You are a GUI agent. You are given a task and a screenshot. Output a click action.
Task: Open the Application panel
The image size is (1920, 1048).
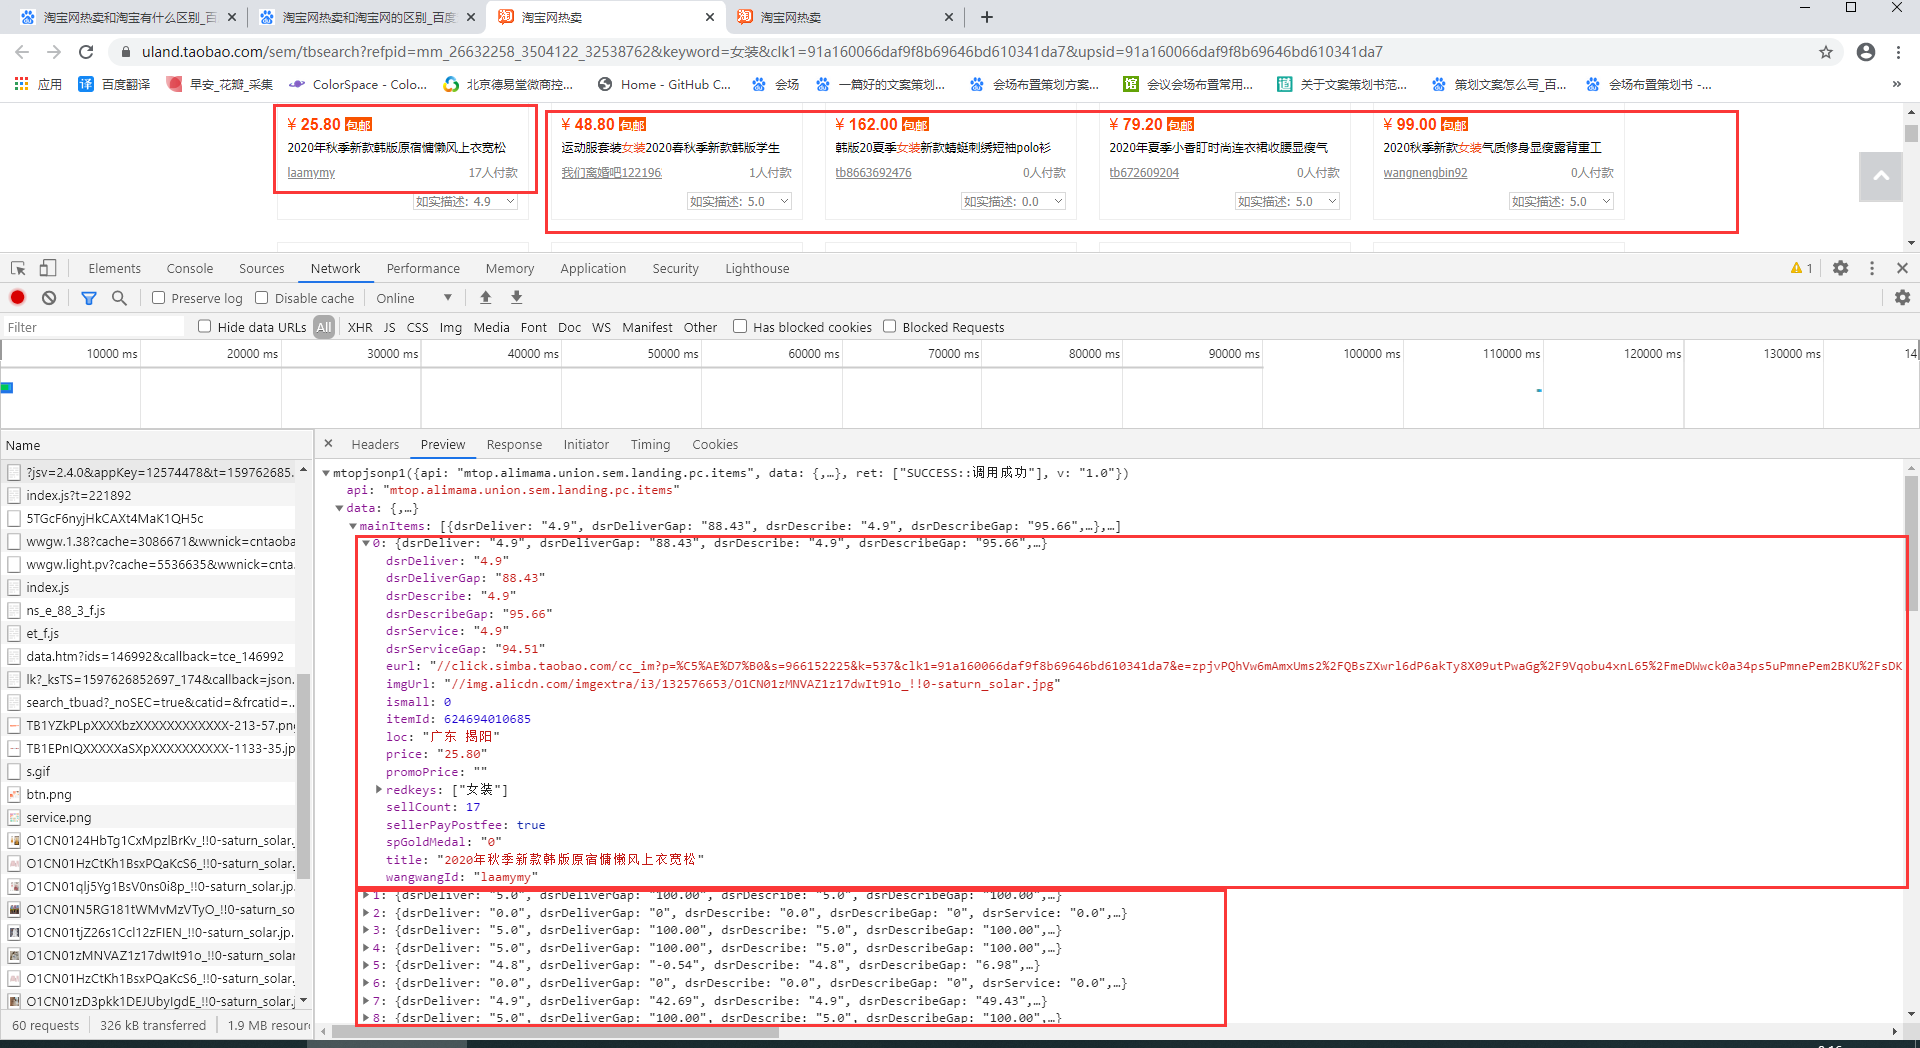click(x=593, y=268)
